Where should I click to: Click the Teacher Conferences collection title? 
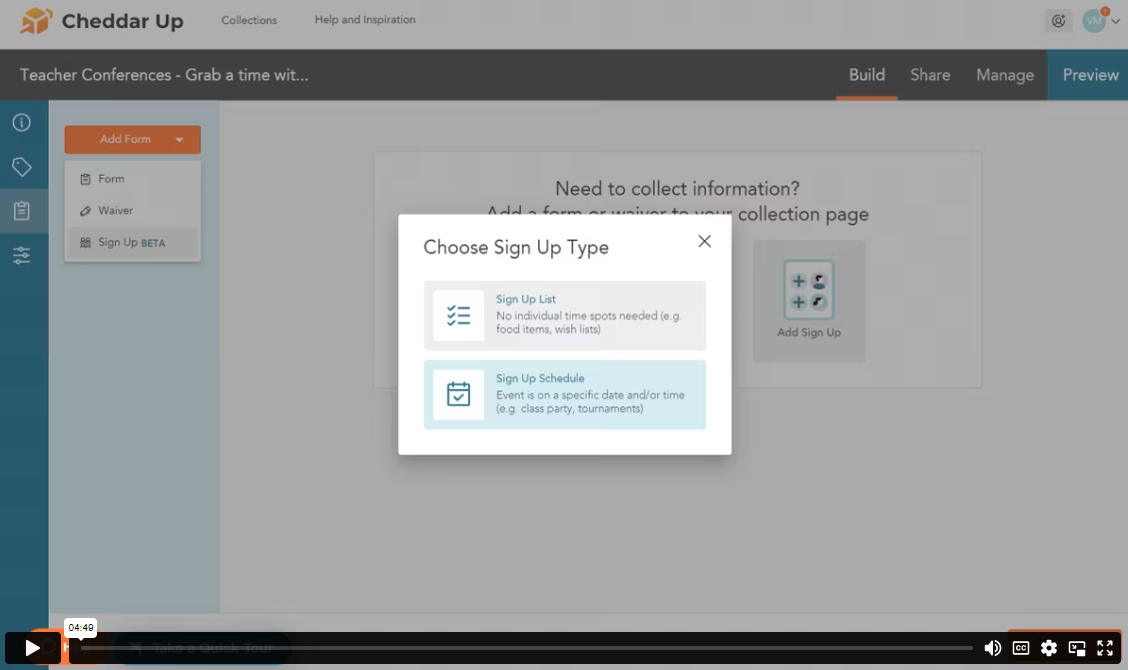[164, 75]
